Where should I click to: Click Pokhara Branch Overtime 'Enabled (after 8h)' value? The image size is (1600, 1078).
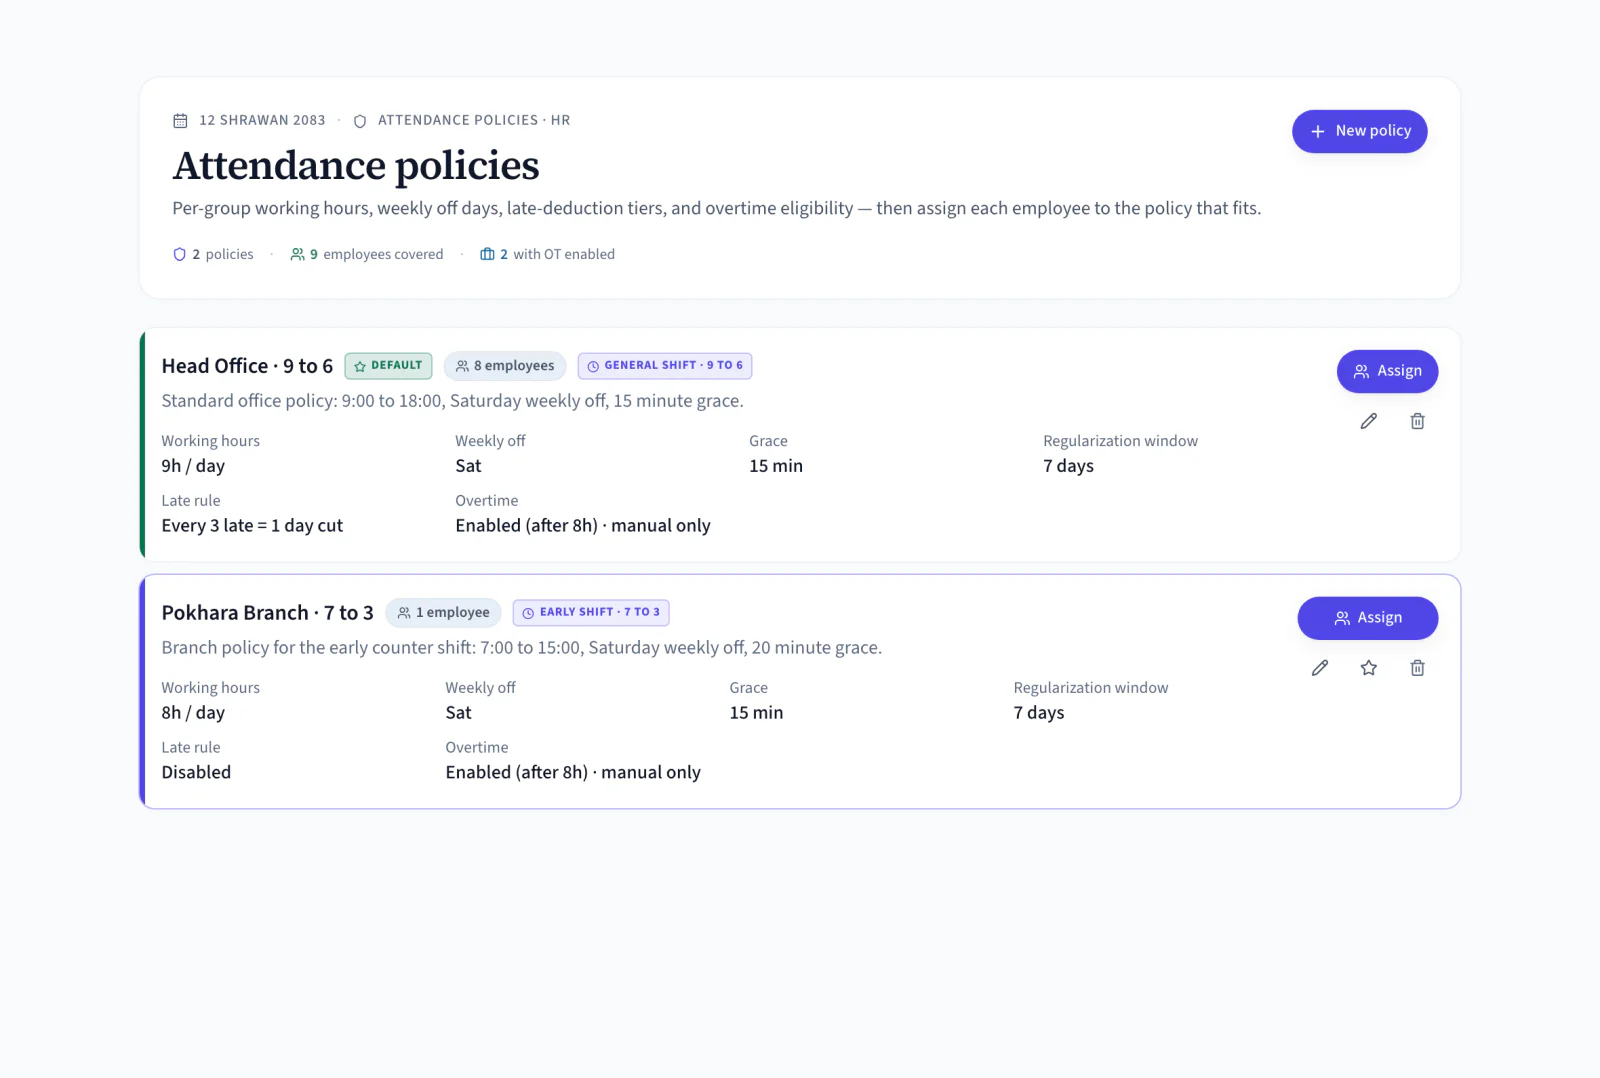pyautogui.click(x=573, y=772)
